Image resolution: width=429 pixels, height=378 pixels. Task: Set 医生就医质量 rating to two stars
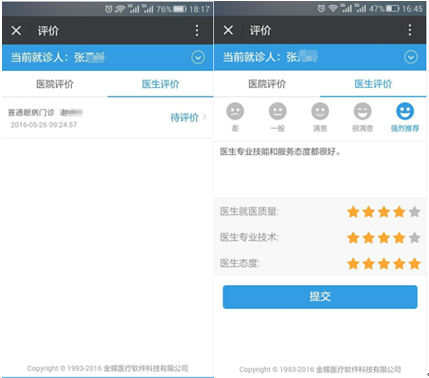(x=368, y=212)
